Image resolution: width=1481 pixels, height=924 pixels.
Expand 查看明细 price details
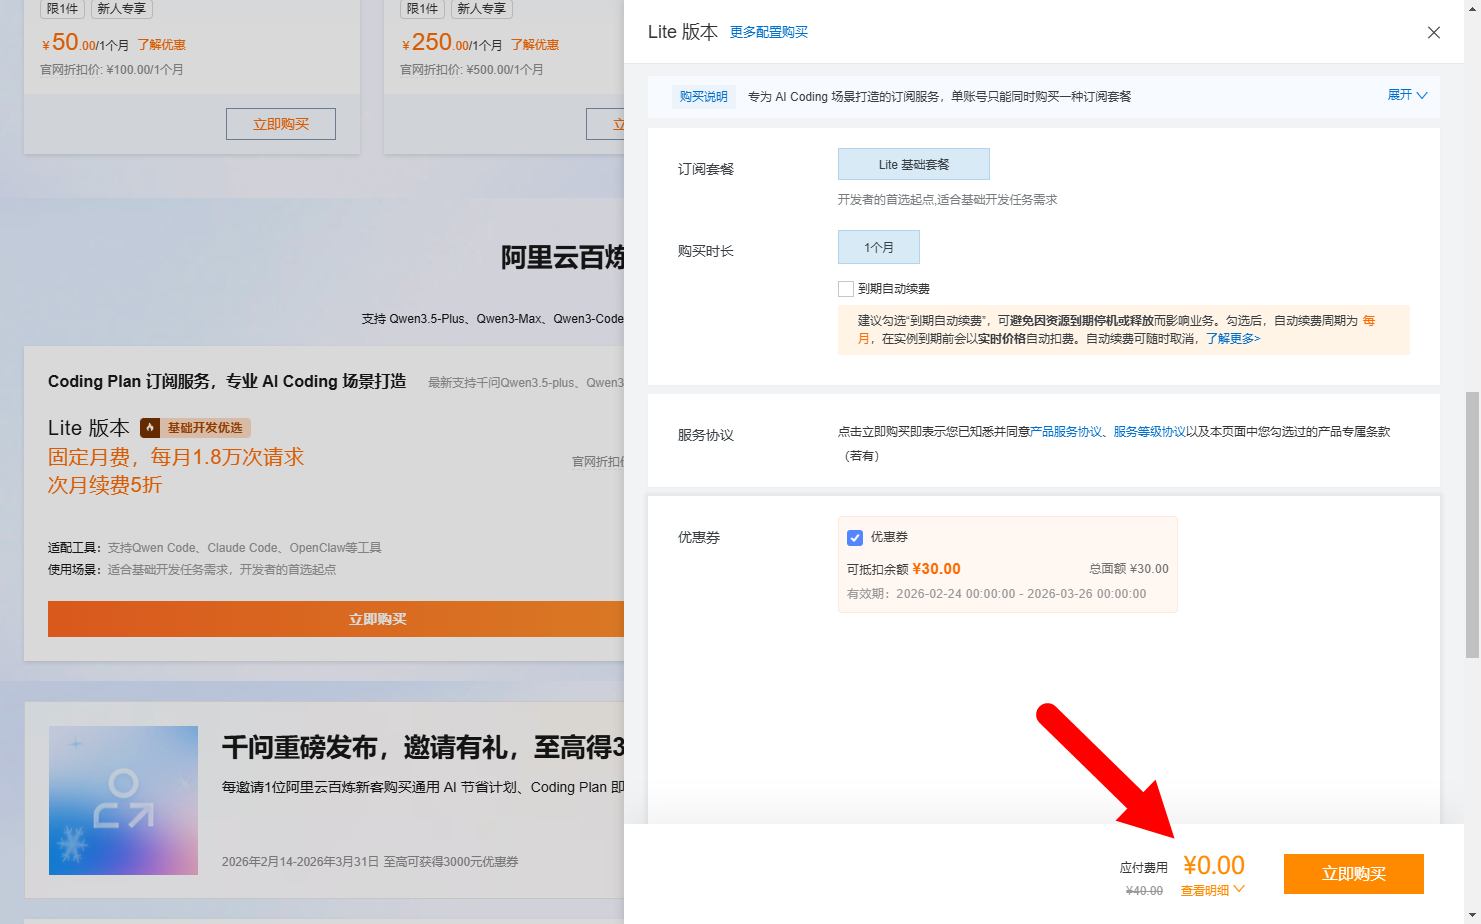pos(1205,890)
